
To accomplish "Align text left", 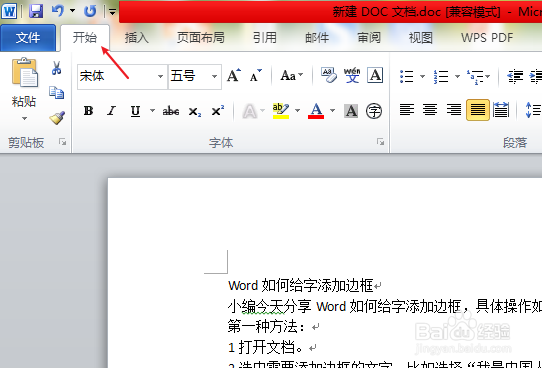I will coord(407,110).
